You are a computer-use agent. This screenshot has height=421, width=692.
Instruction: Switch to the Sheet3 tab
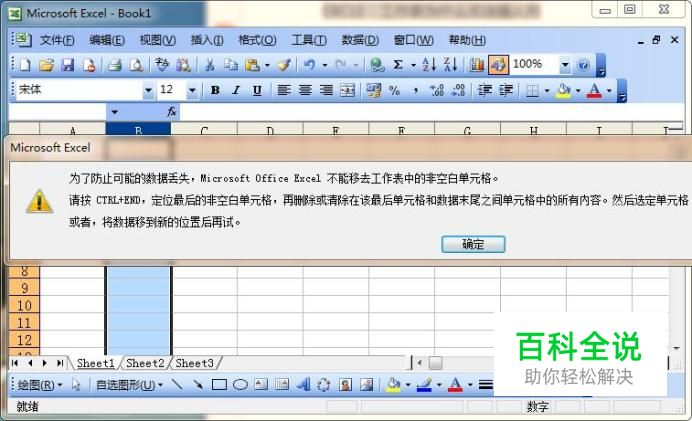[x=195, y=363]
